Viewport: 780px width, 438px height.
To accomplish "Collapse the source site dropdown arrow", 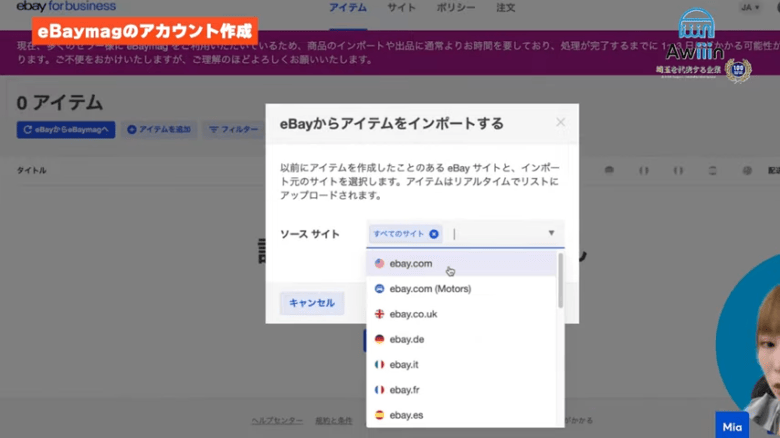I will click(x=551, y=234).
